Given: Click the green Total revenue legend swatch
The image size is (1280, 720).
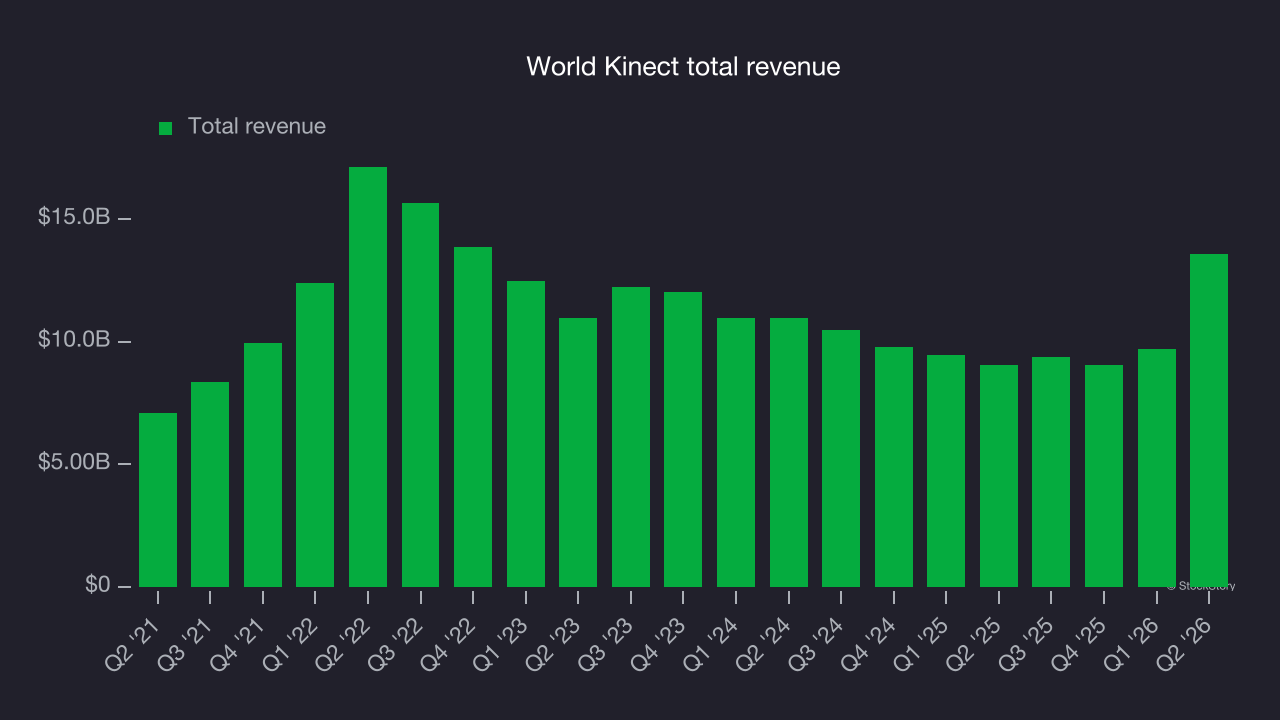Looking at the screenshot, I should click(x=166, y=128).
